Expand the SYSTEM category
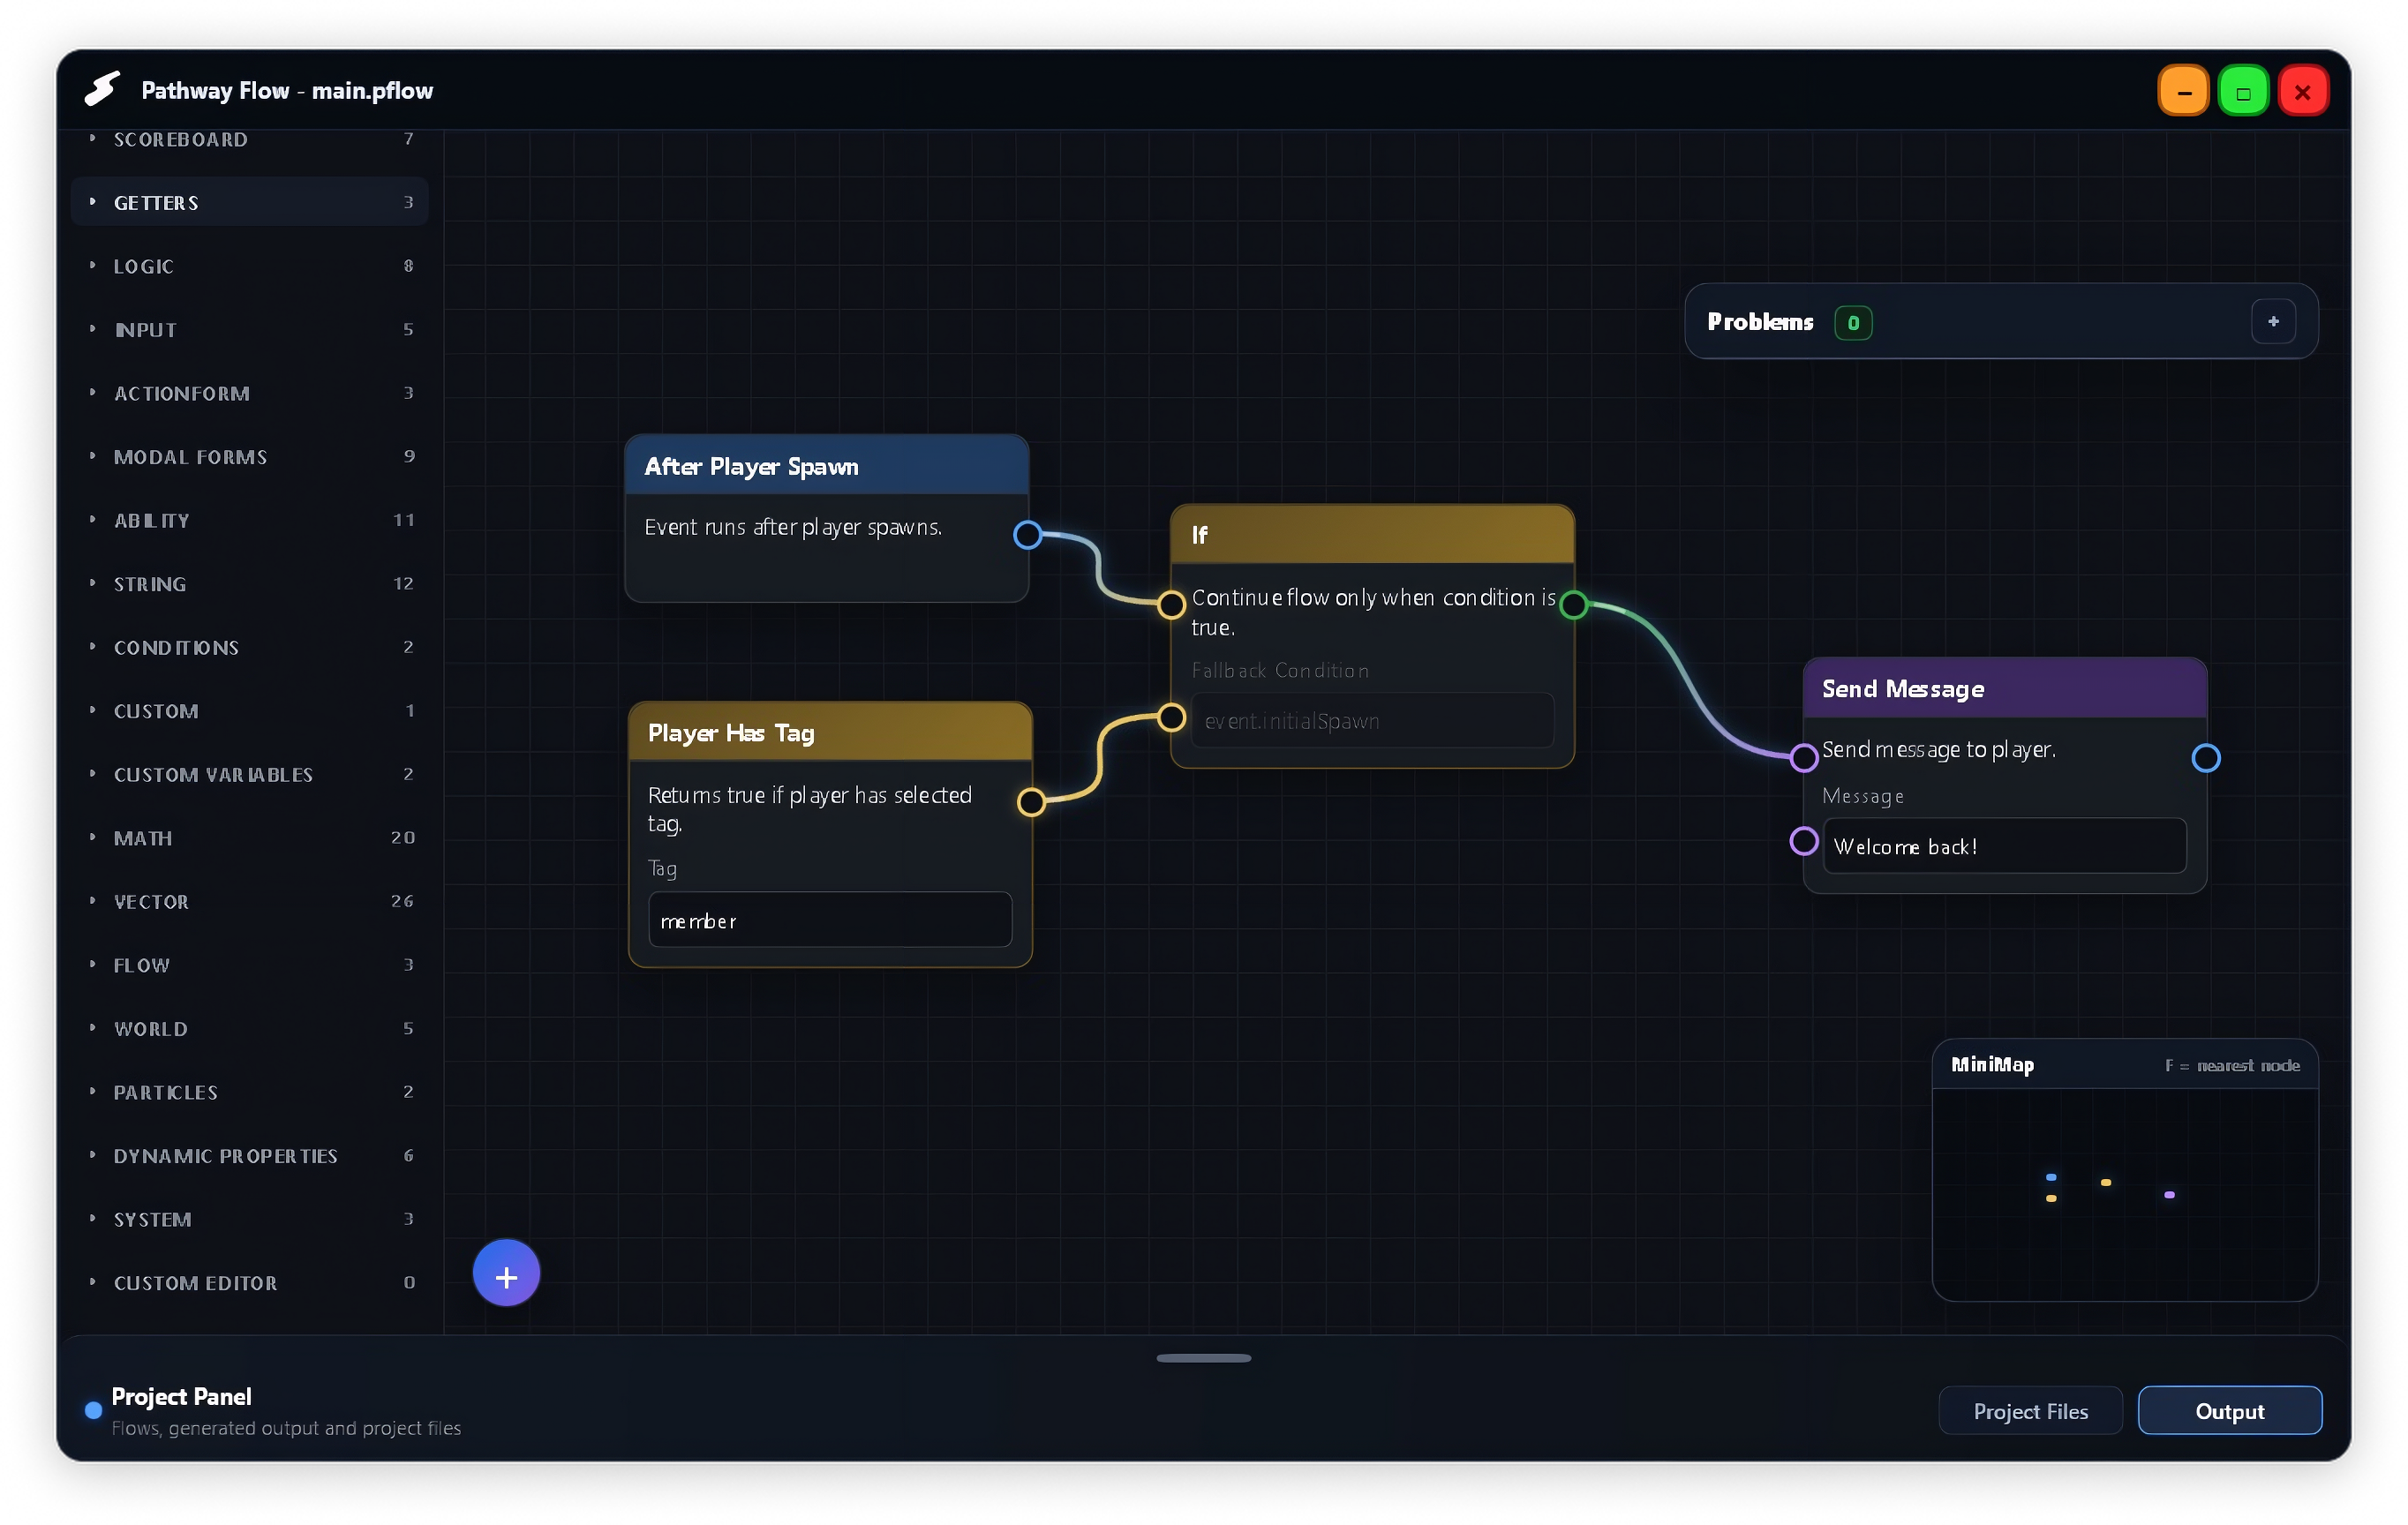Image resolution: width=2408 pixels, height=1525 pixels. click(250, 1219)
